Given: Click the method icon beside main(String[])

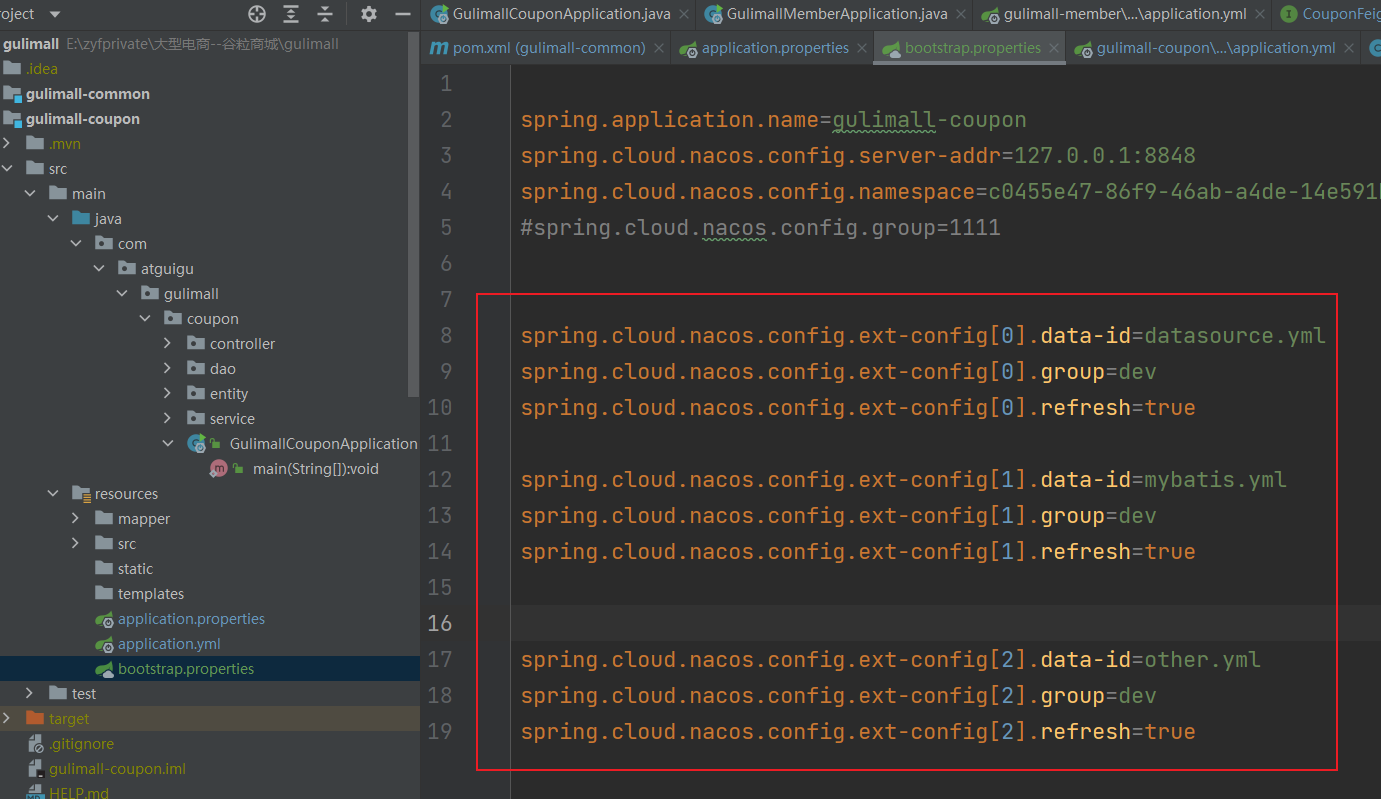Looking at the screenshot, I should click(218, 469).
